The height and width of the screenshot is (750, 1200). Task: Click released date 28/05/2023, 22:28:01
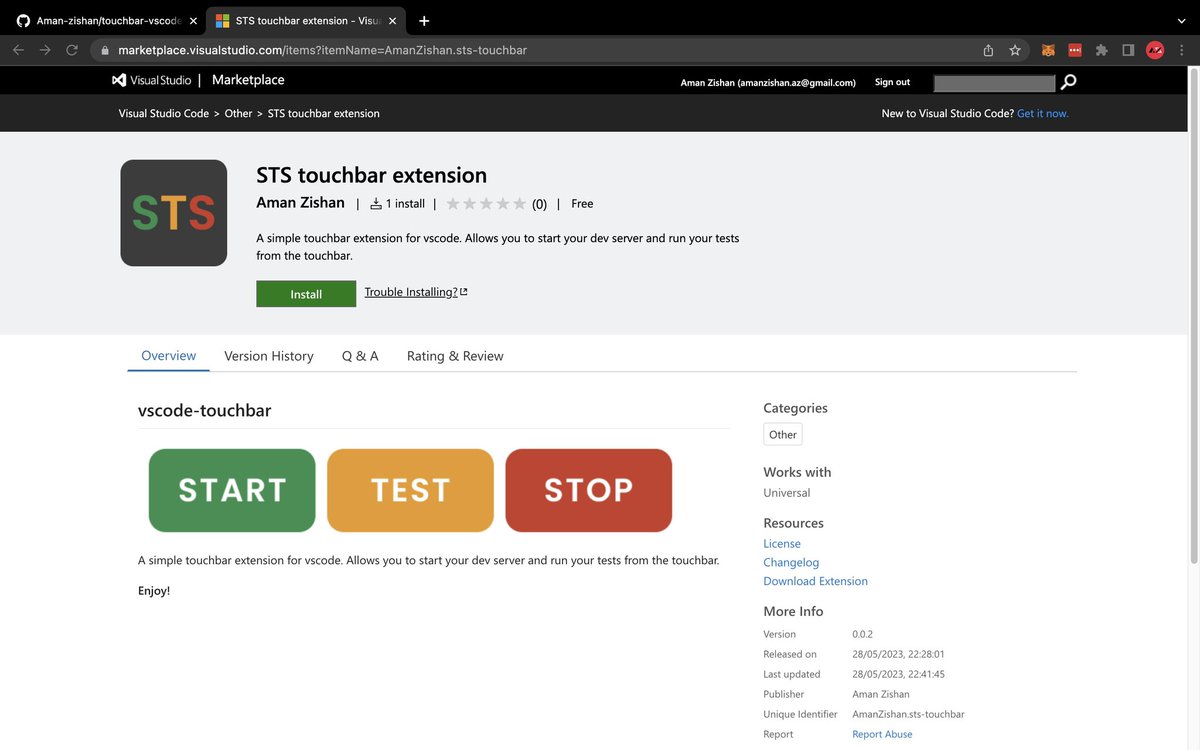click(x=898, y=654)
